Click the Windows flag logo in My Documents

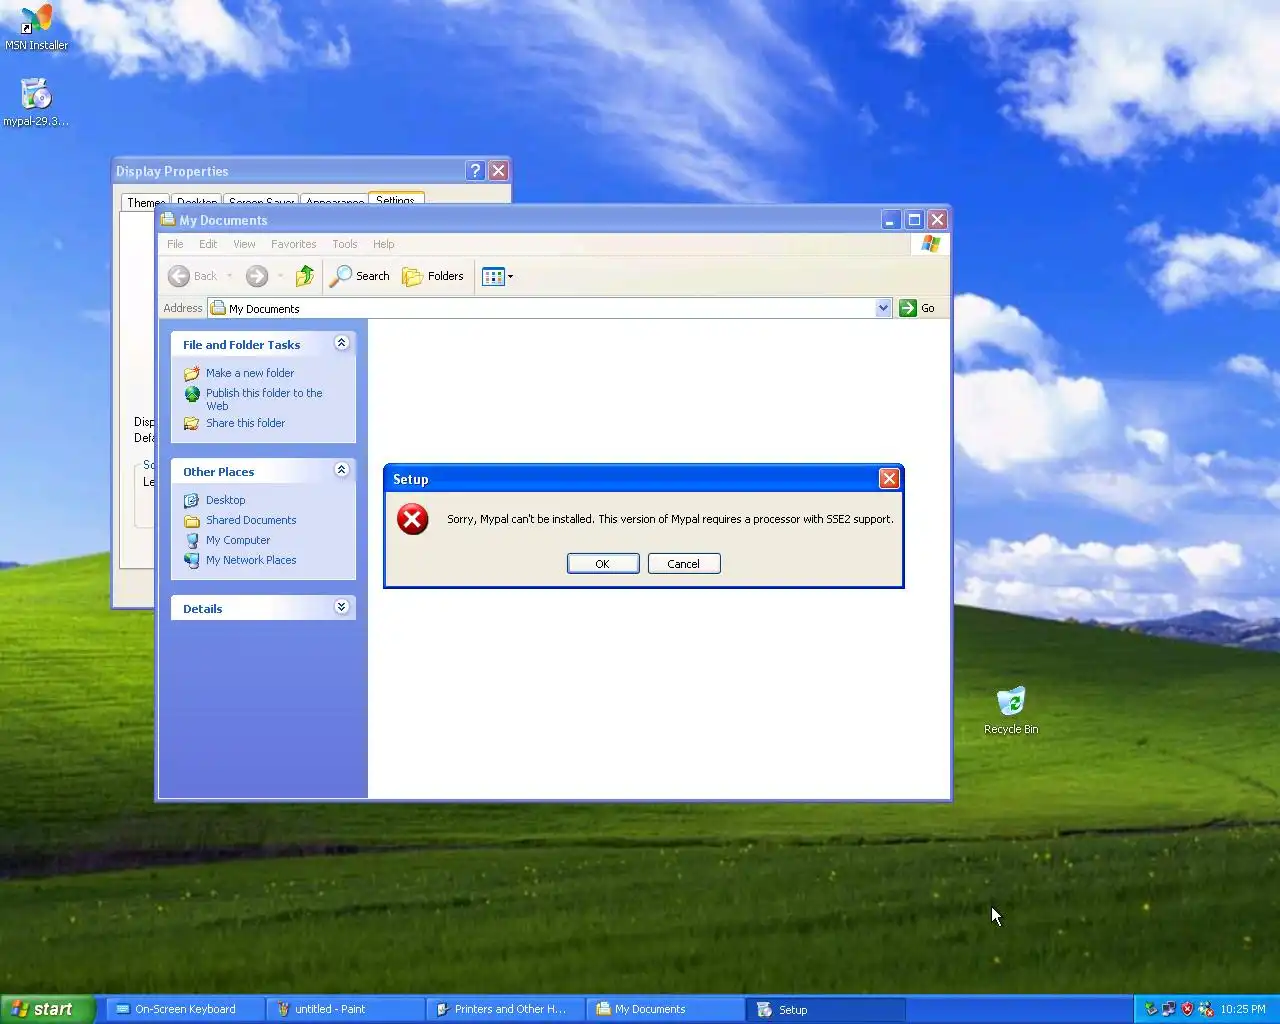(x=930, y=244)
